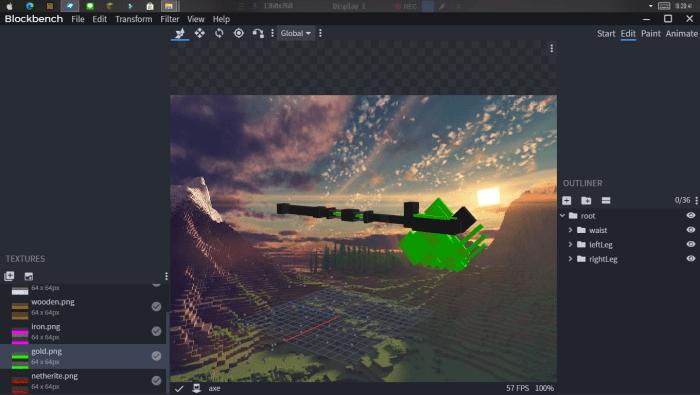
Task: Expand the rightLeg folder
Action: click(x=570, y=258)
